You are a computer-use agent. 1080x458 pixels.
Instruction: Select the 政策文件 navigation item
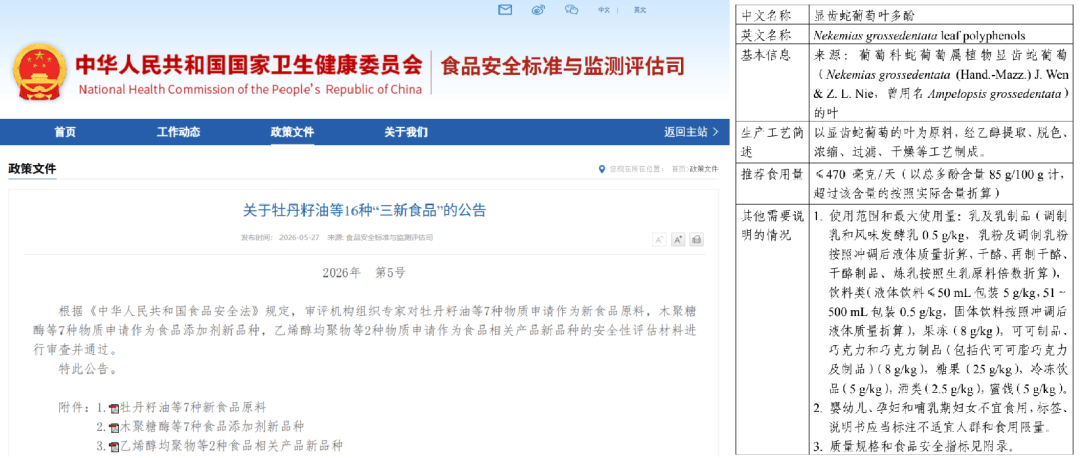pos(292,132)
